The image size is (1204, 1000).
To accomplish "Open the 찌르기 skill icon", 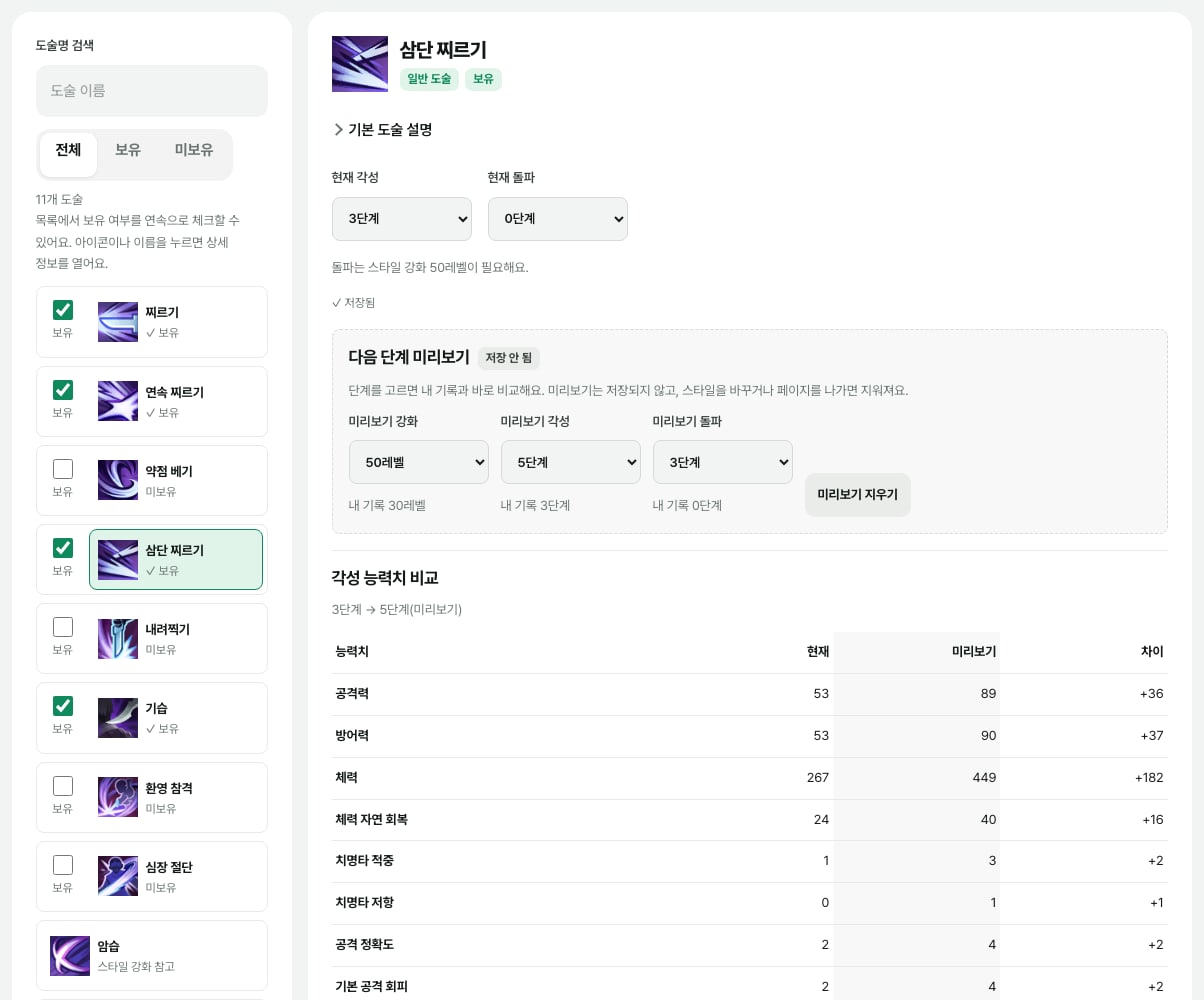I will click(118, 322).
